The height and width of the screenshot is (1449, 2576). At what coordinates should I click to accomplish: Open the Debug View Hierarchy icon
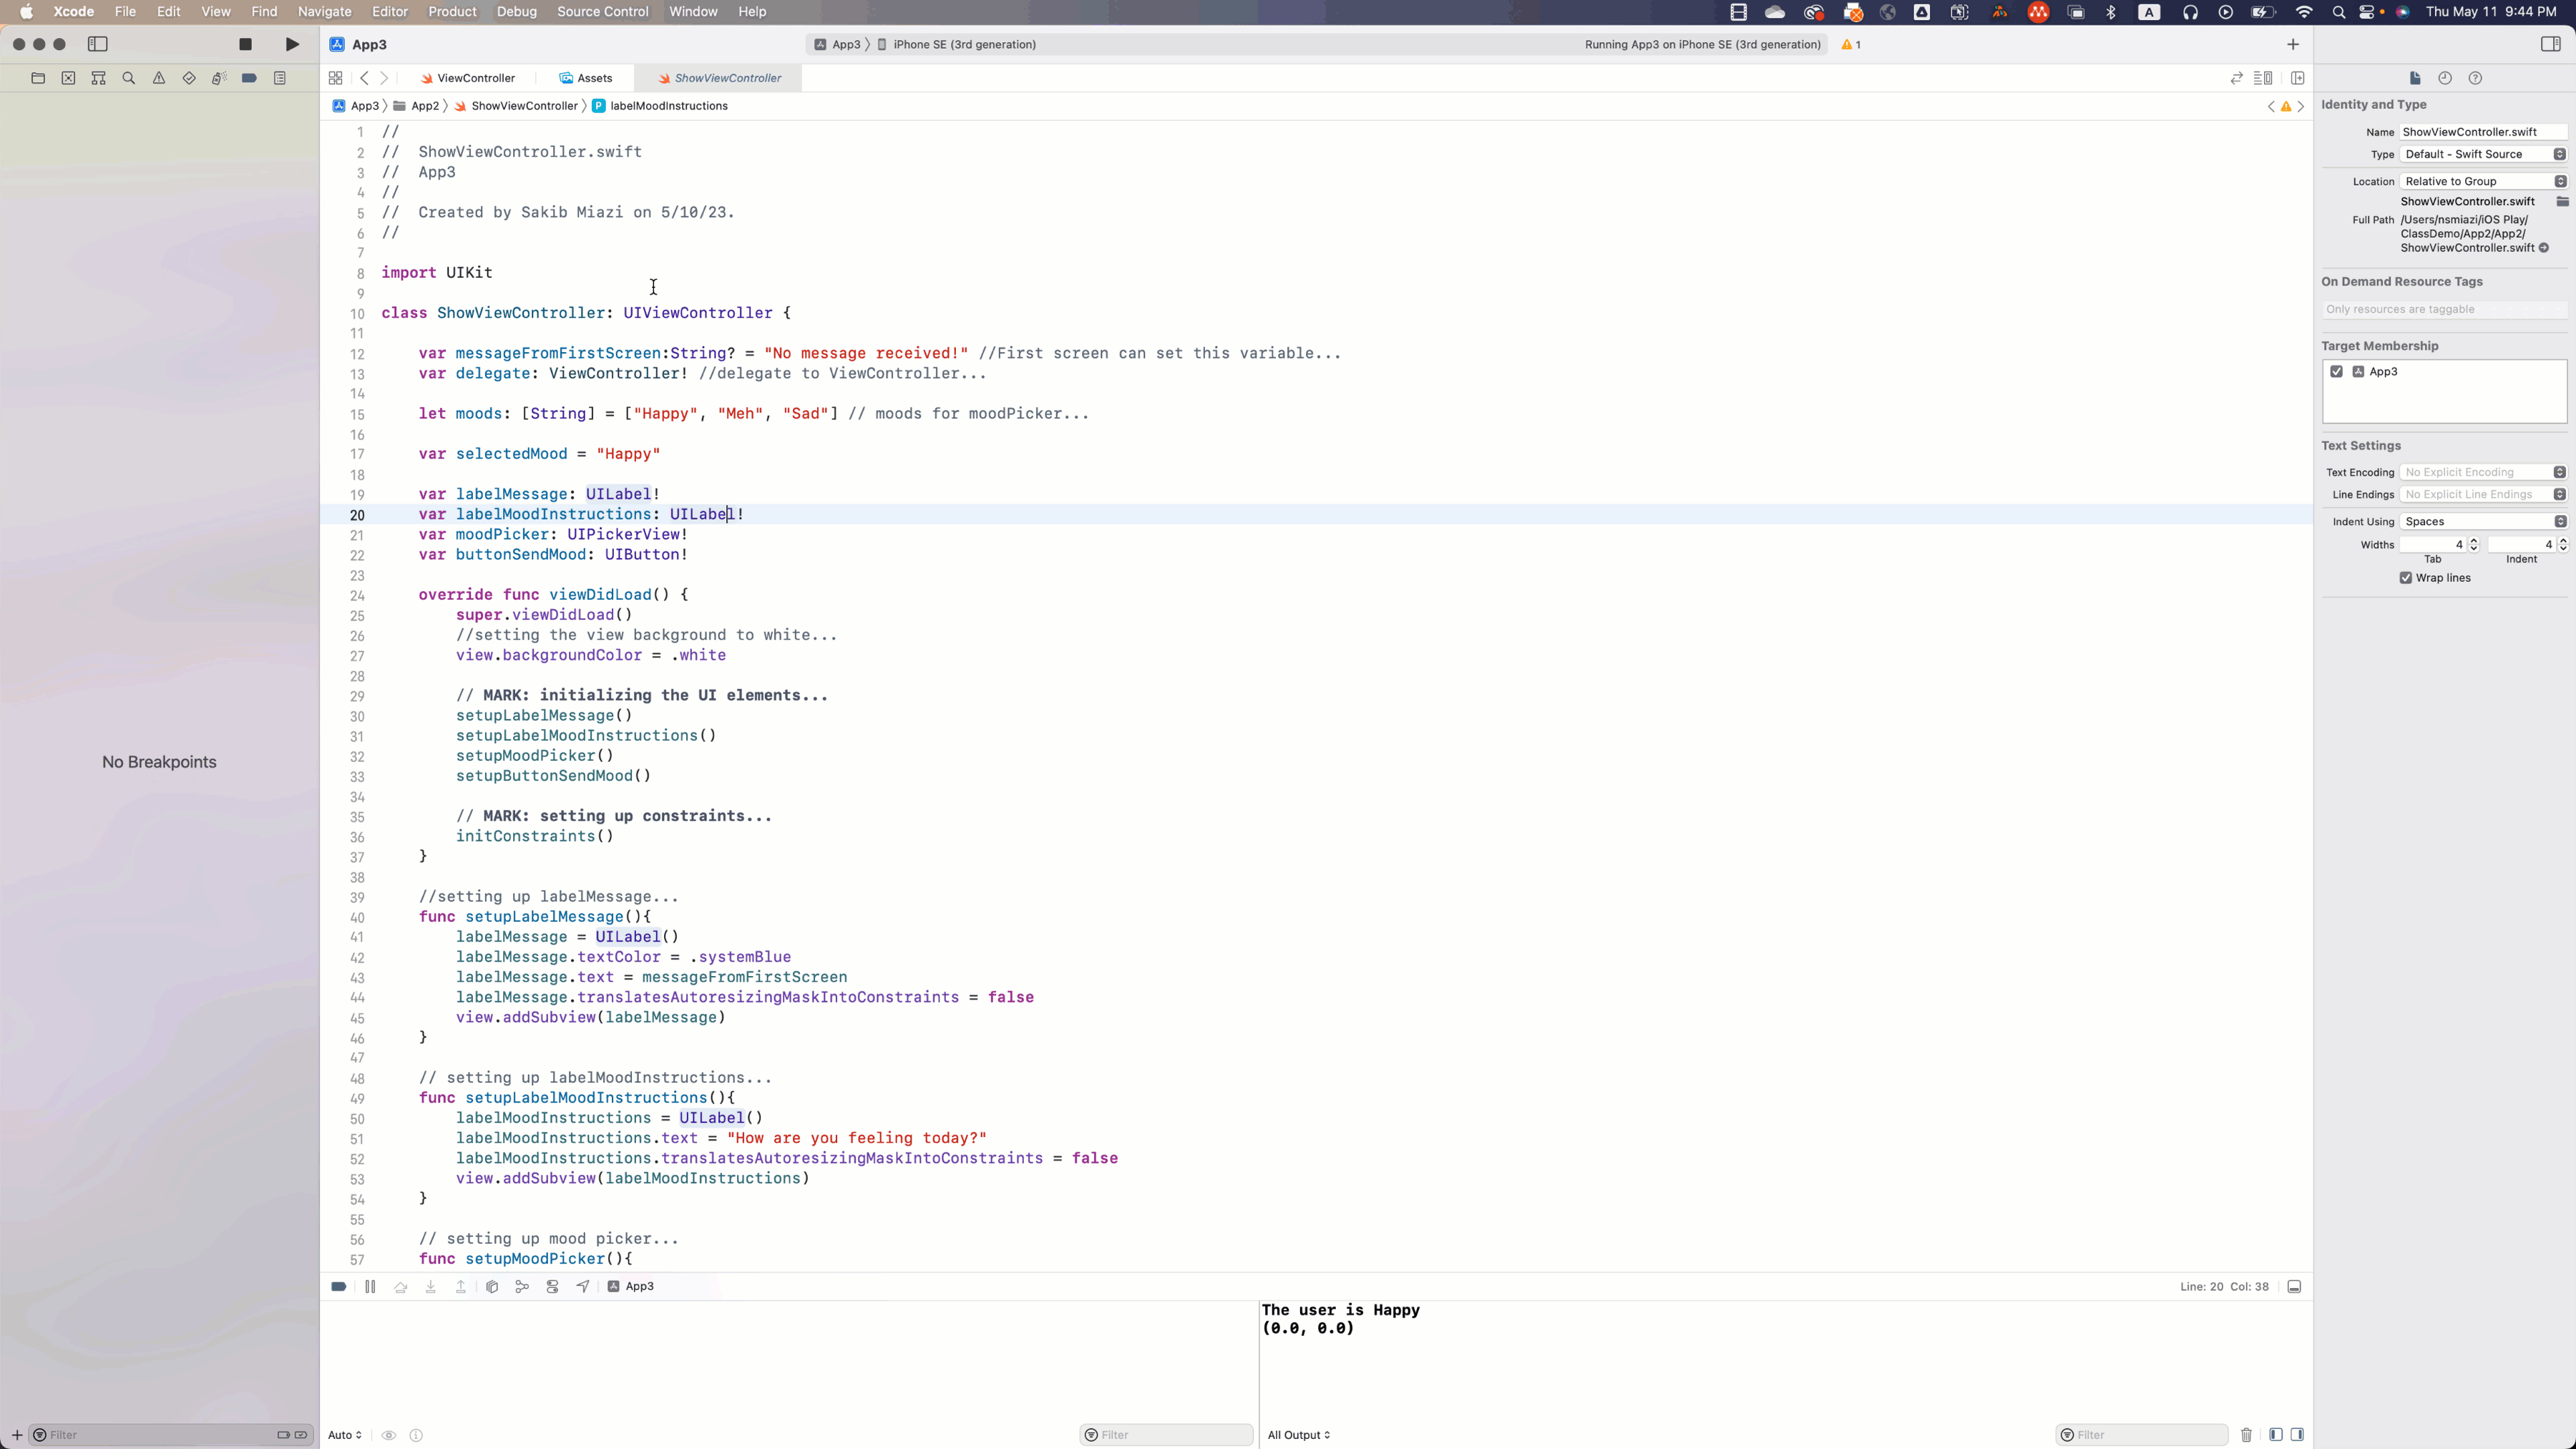click(x=492, y=1287)
